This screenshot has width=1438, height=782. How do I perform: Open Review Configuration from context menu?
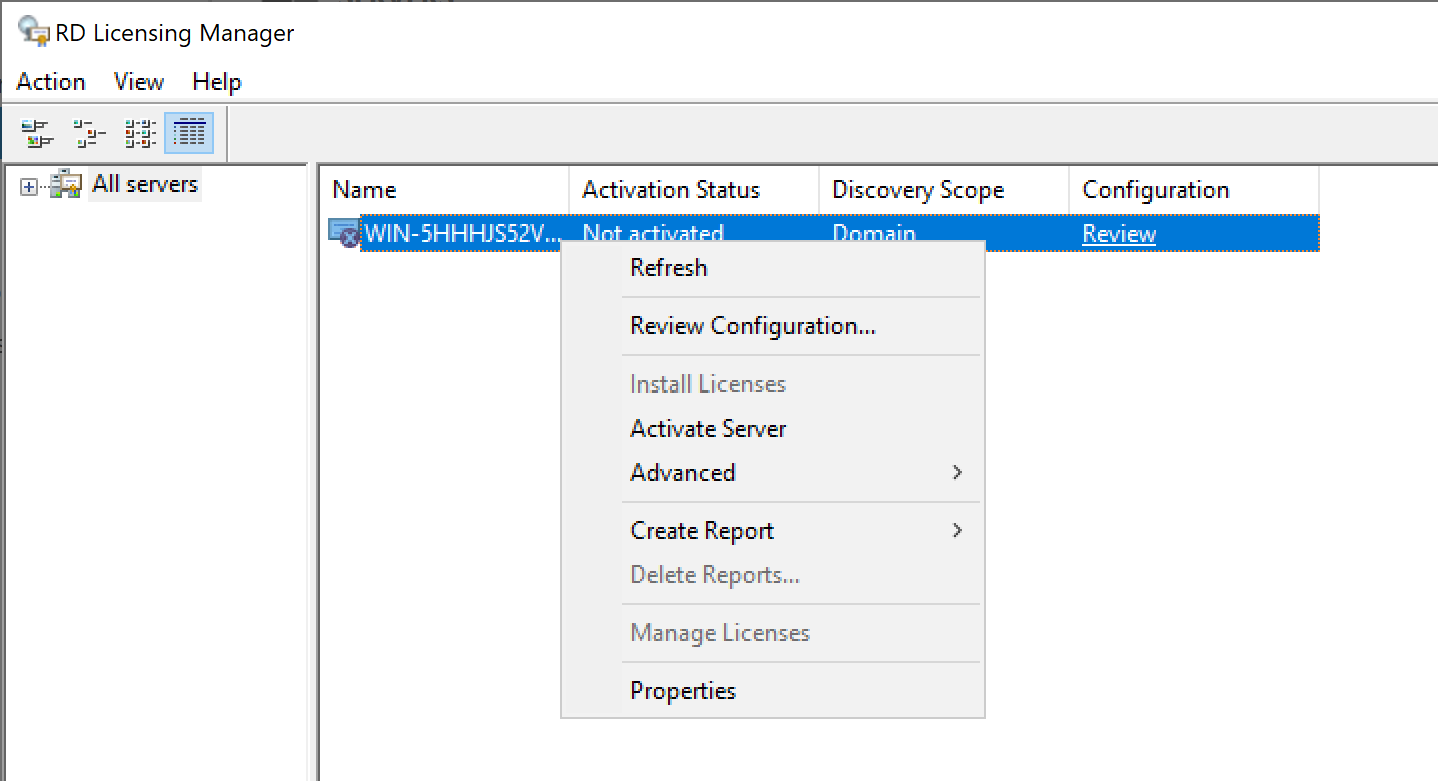click(752, 326)
